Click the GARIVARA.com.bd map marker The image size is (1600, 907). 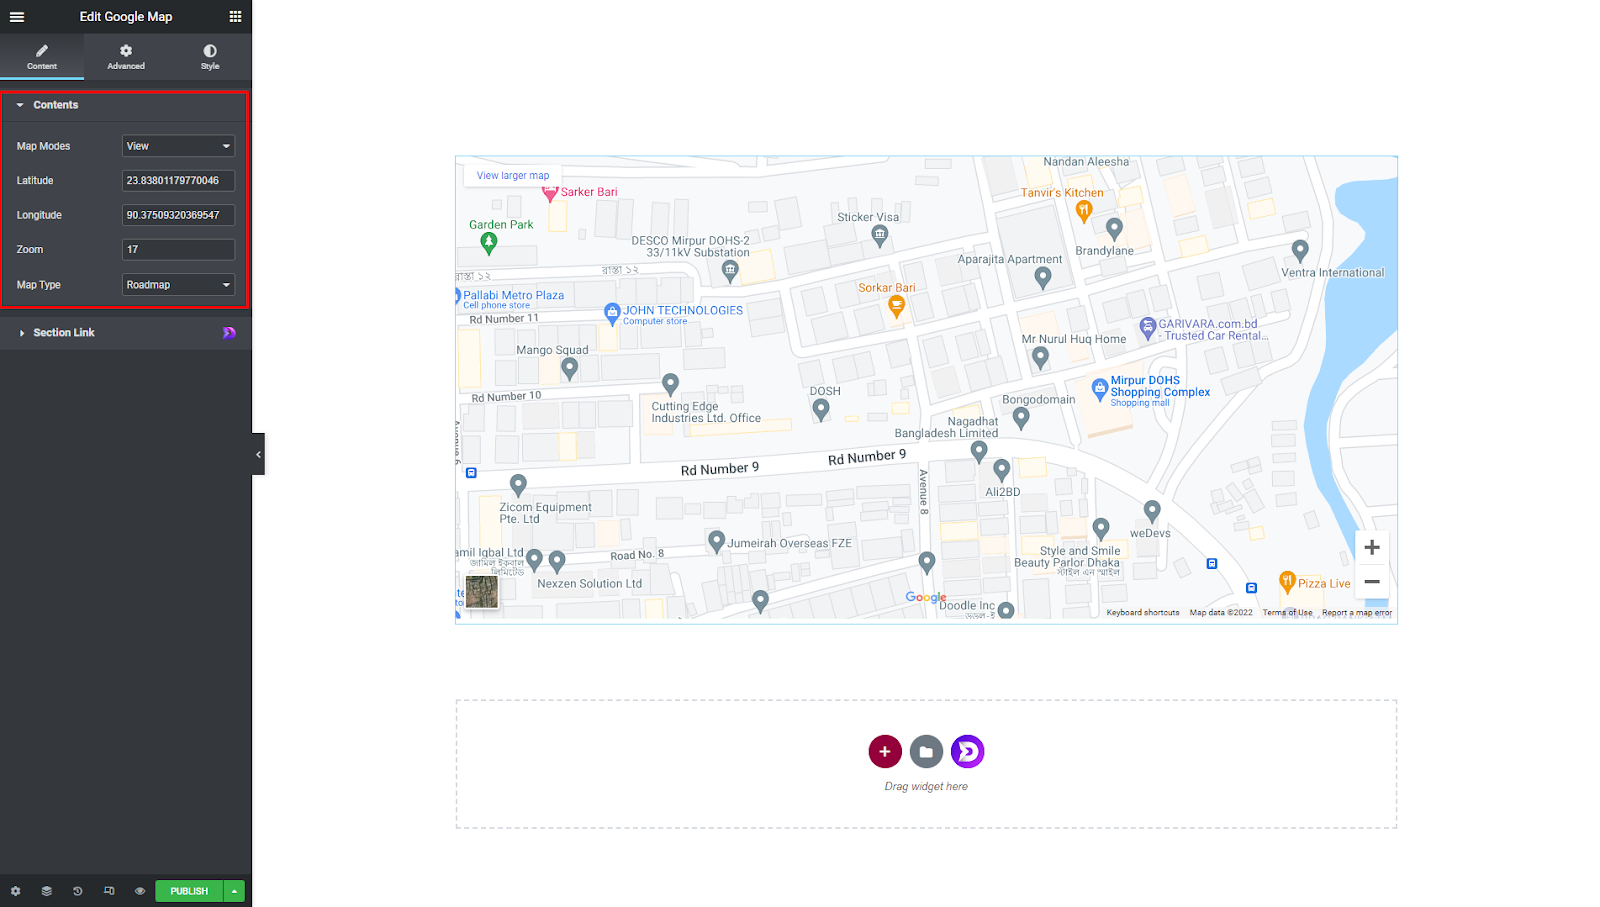coord(1148,327)
